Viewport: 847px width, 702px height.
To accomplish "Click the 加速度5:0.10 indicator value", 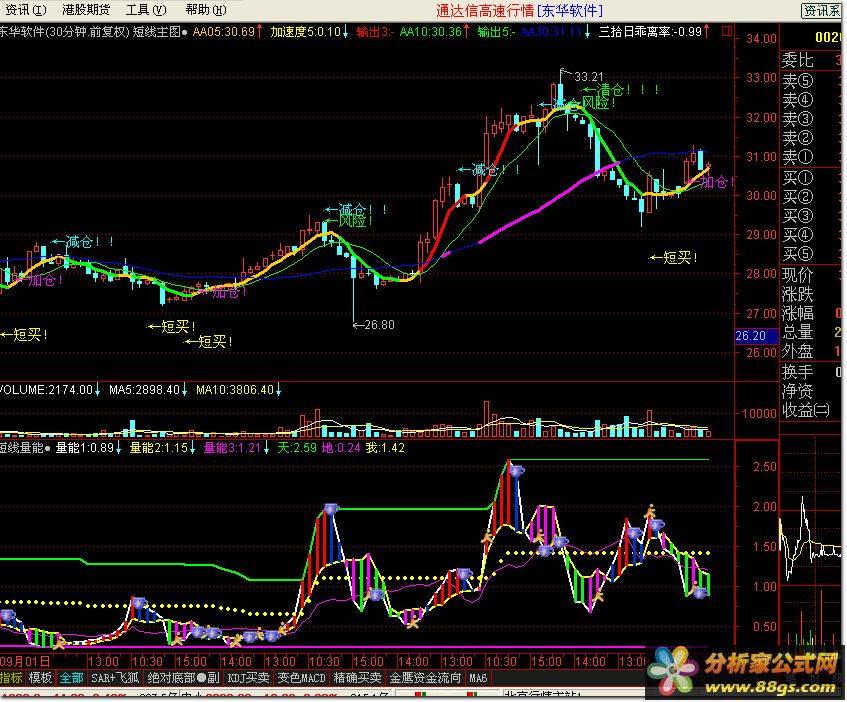I will 306,32.
